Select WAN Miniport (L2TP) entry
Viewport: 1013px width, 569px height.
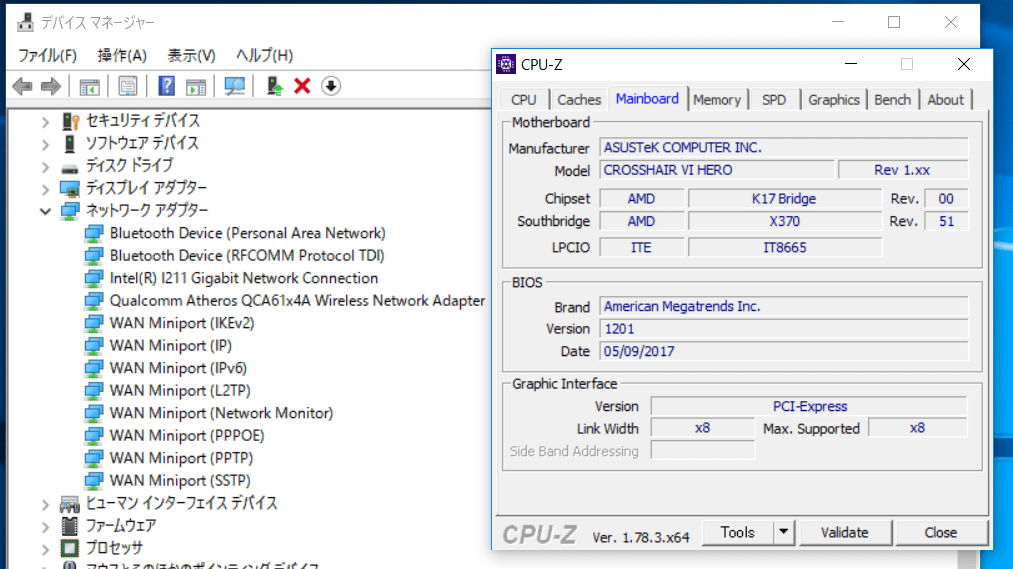180,391
